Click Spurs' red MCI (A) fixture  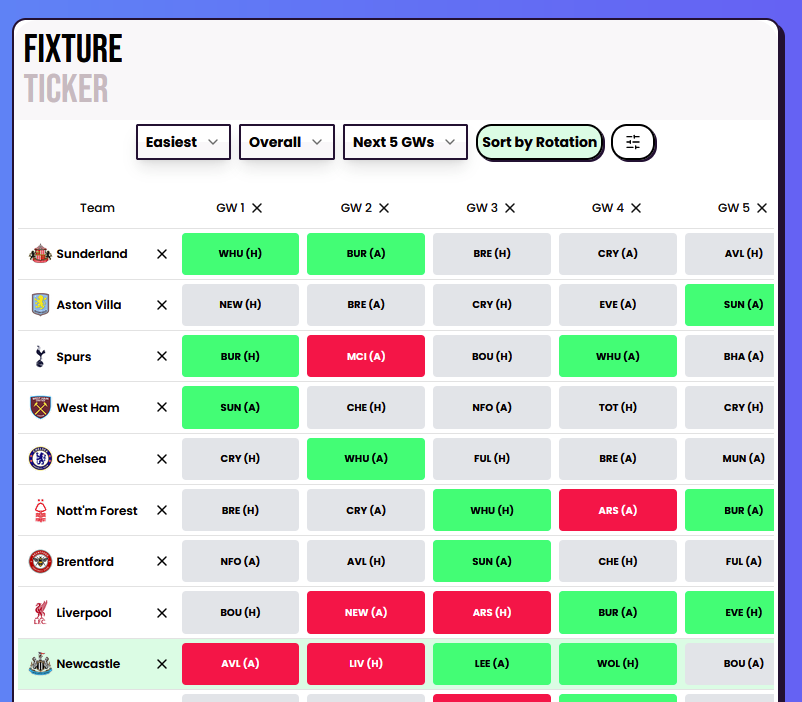365,356
